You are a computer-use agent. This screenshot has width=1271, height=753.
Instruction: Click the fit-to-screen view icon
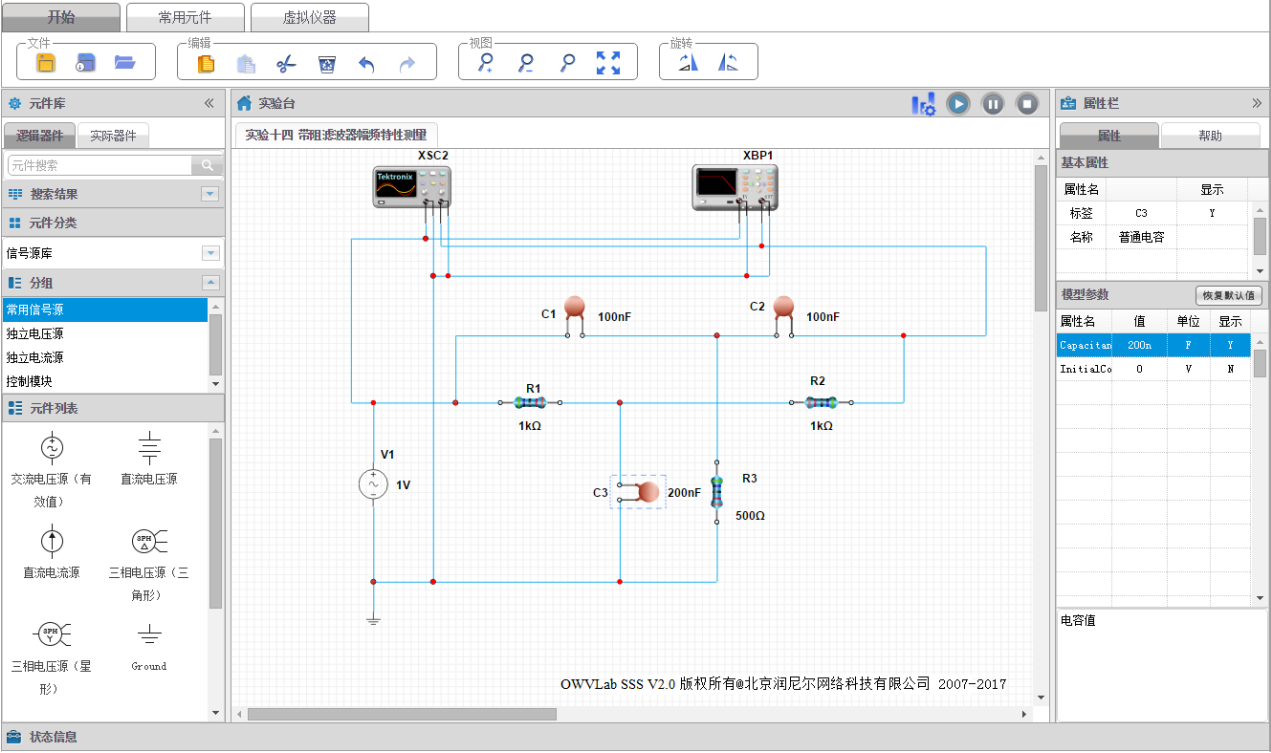pyautogui.click(x=608, y=63)
